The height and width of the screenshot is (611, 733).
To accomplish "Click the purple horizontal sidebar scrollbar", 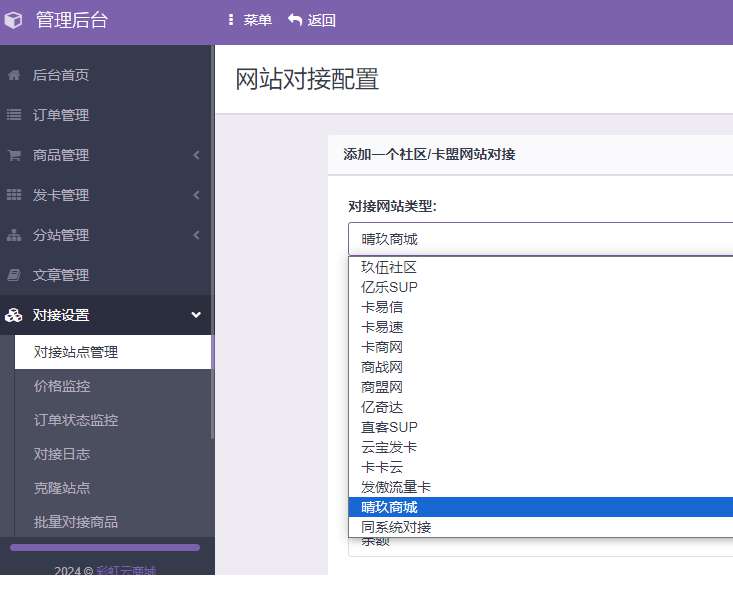I will (x=105, y=547).
